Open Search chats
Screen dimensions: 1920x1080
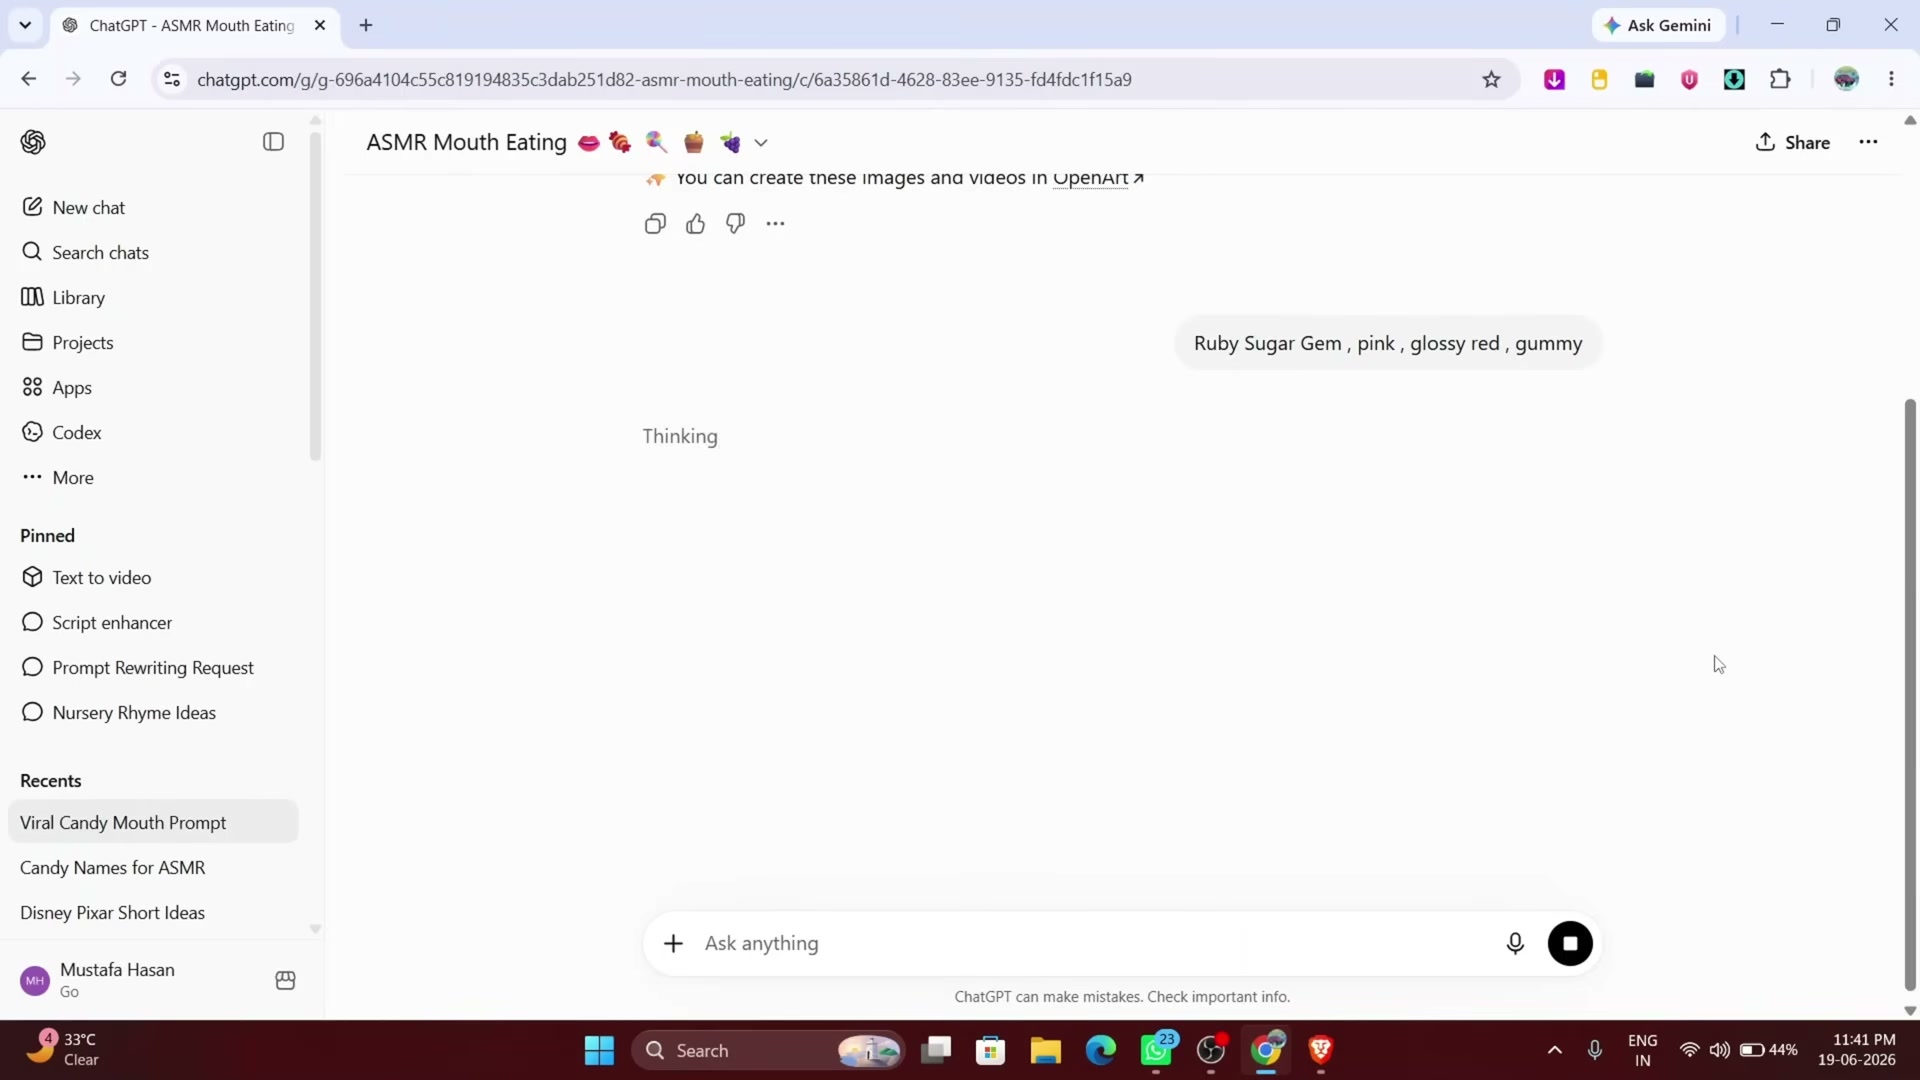tap(153, 252)
